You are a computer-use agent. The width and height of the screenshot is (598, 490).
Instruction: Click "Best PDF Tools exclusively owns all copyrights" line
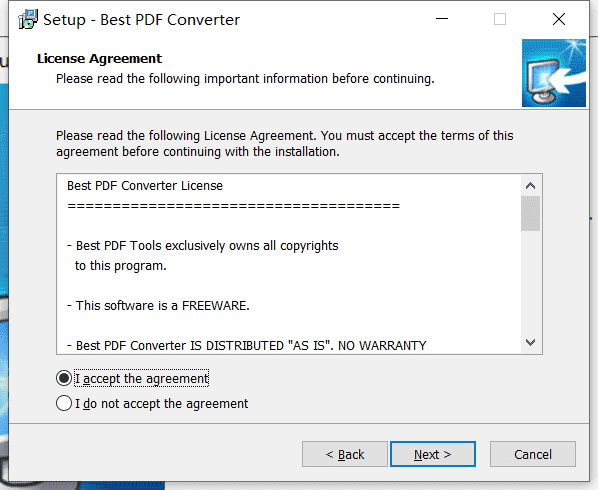(203, 246)
